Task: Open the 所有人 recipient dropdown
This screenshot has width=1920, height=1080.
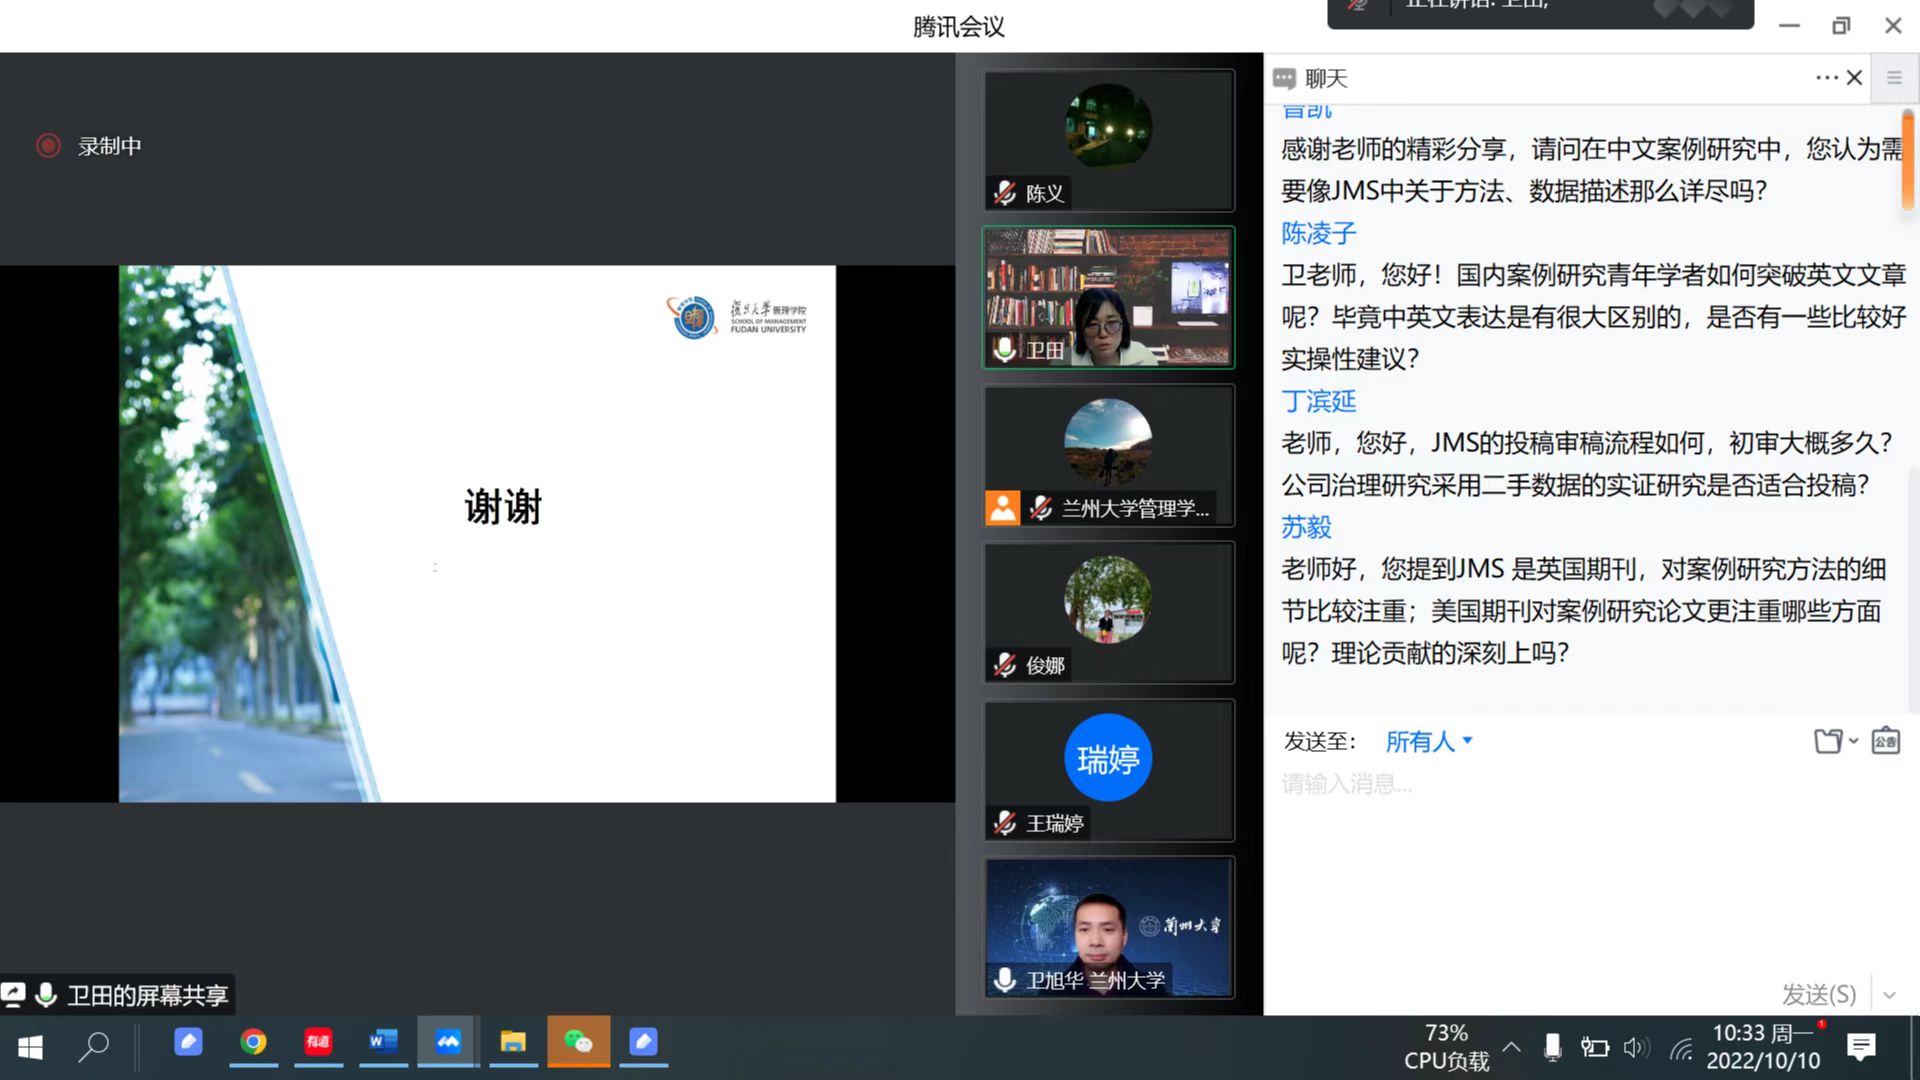Action: pyautogui.click(x=1428, y=741)
